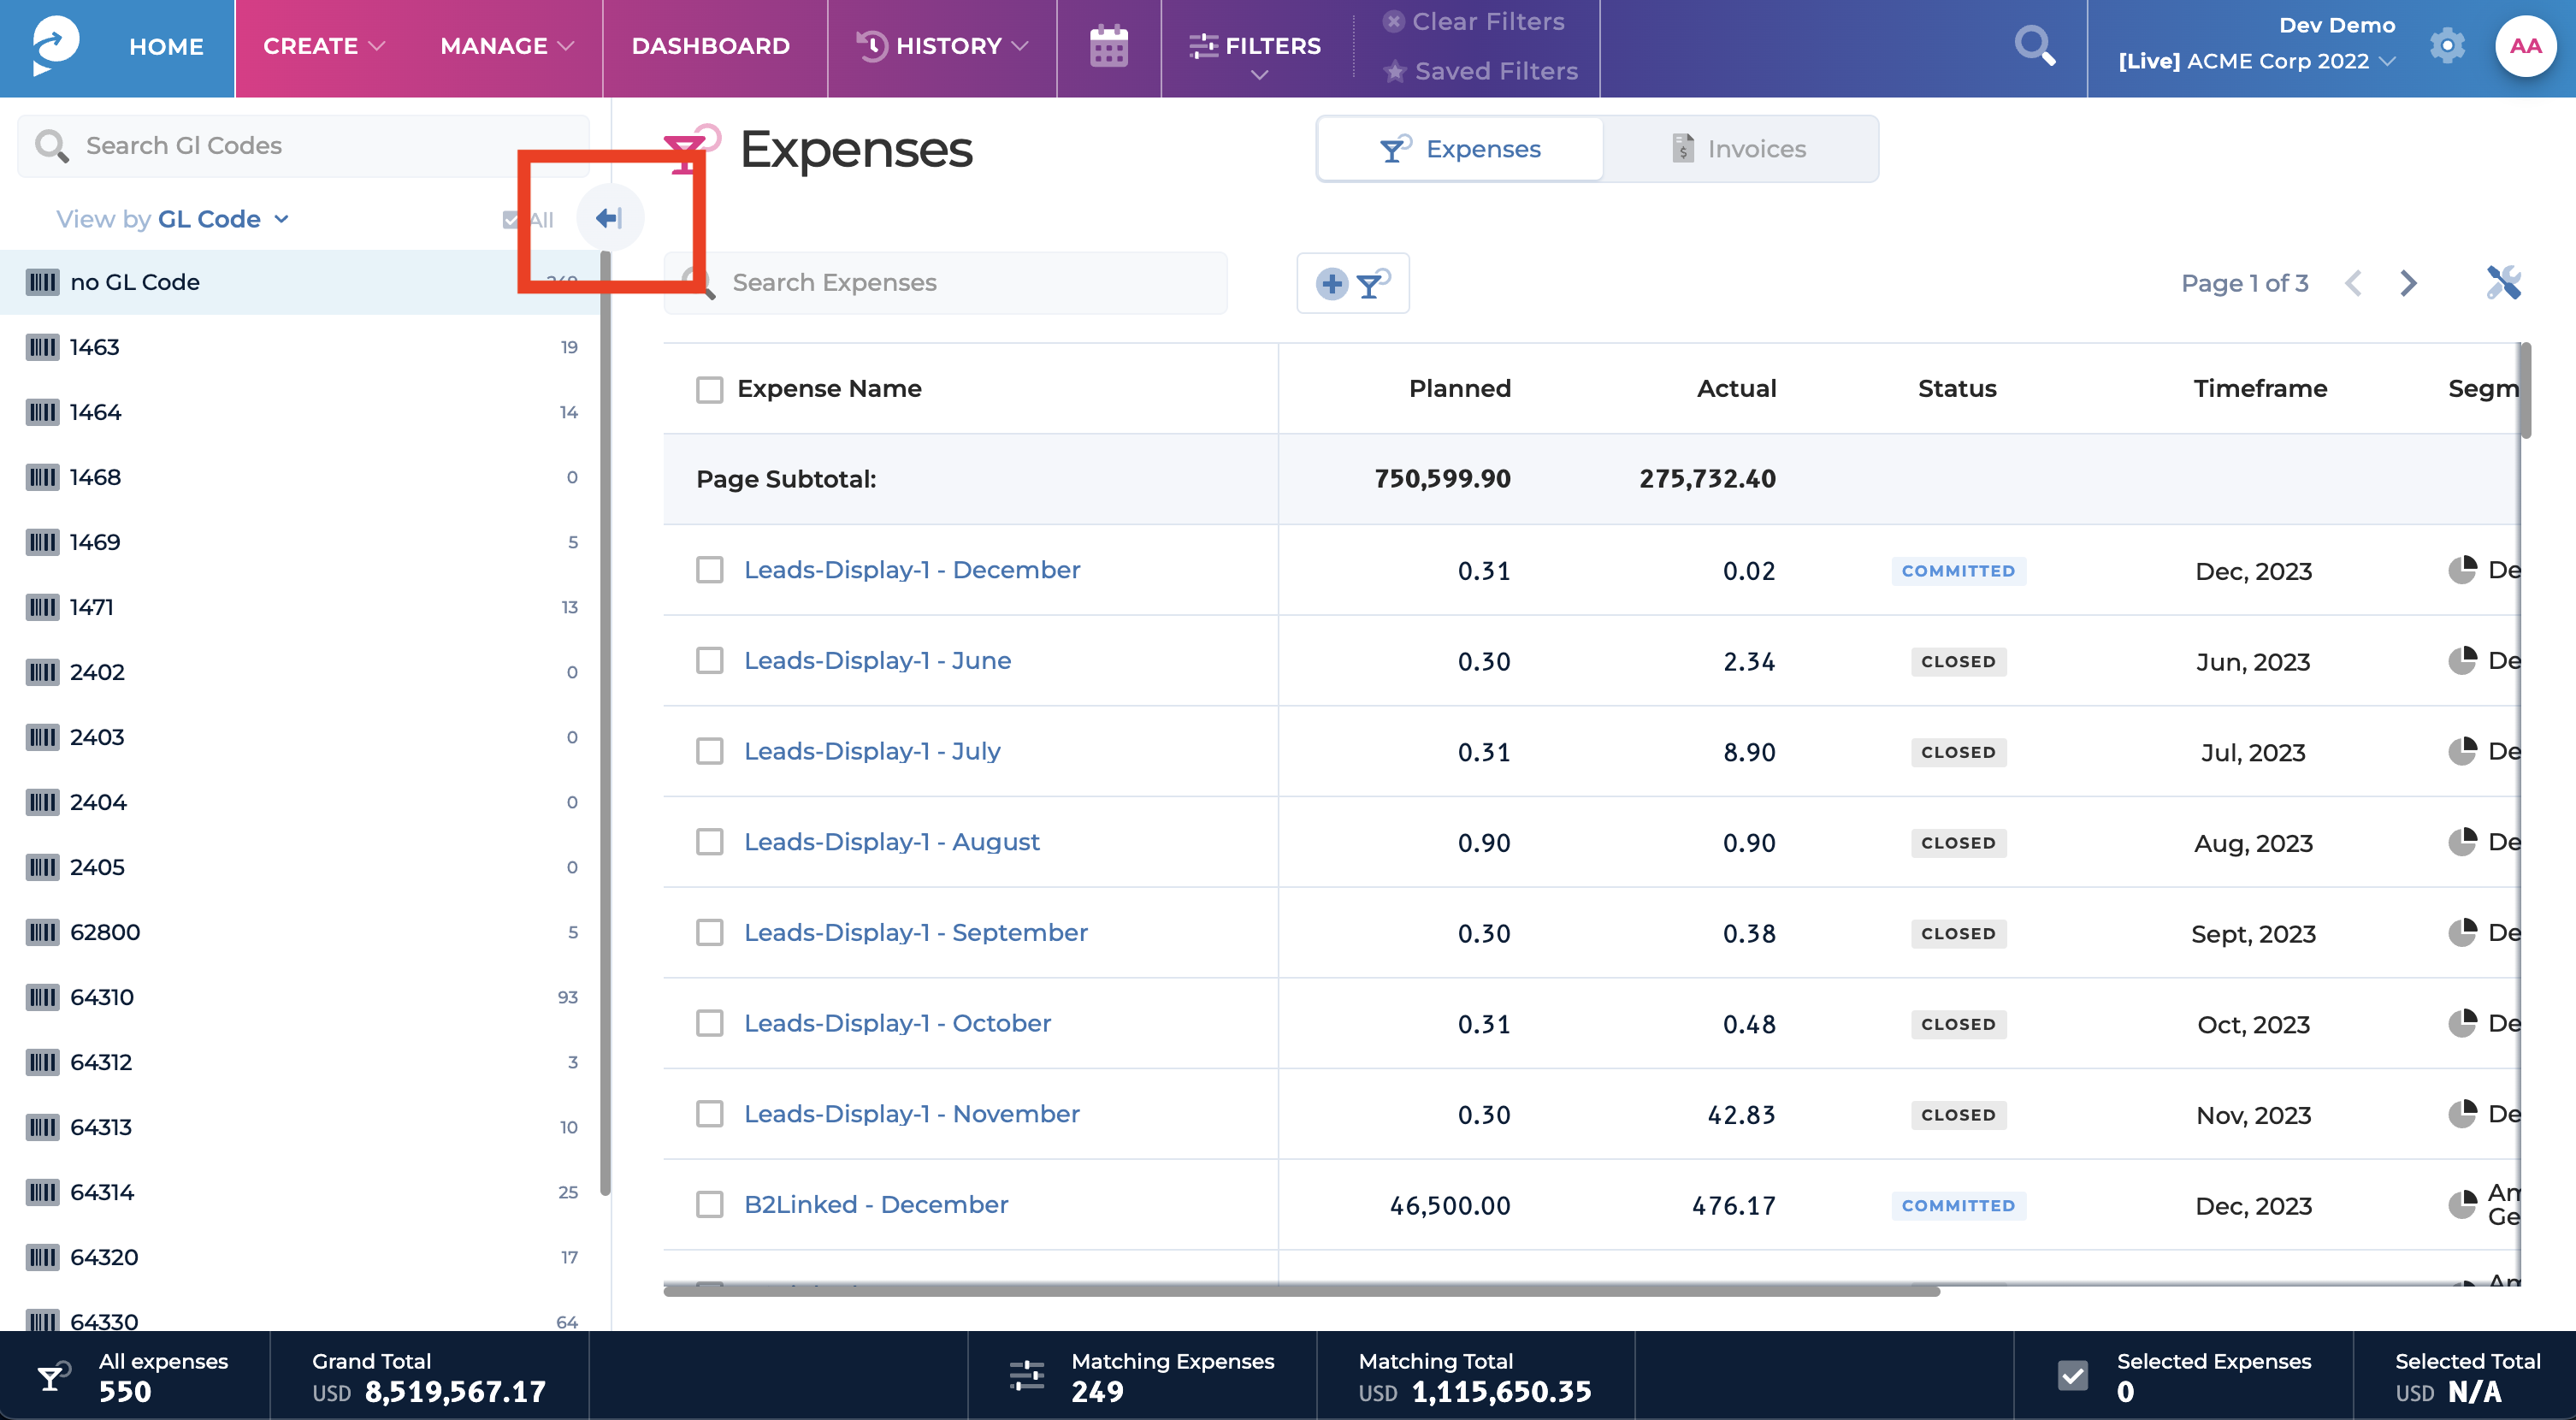Viewport: 2576px width, 1420px height.
Task: Click the Planned column header
Action: point(1460,388)
